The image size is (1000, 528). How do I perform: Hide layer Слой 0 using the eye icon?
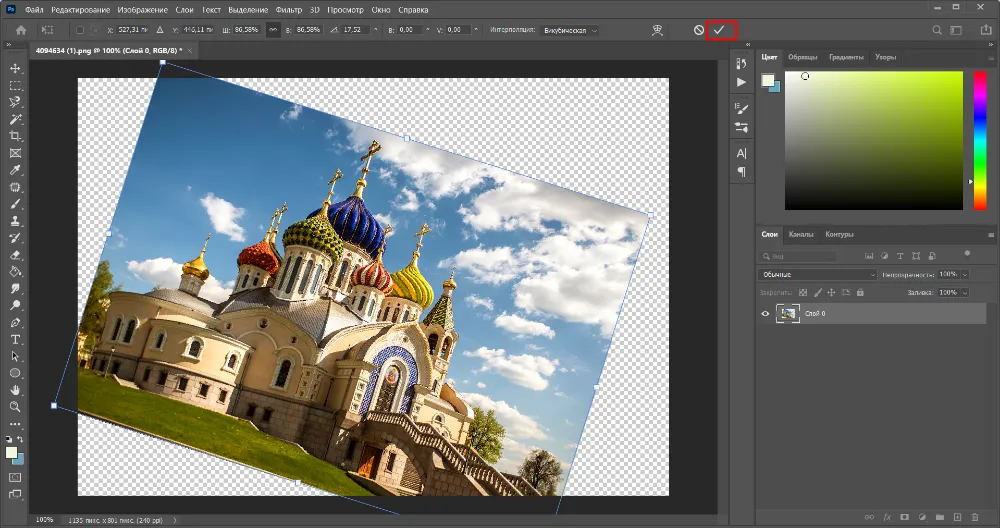pos(766,314)
